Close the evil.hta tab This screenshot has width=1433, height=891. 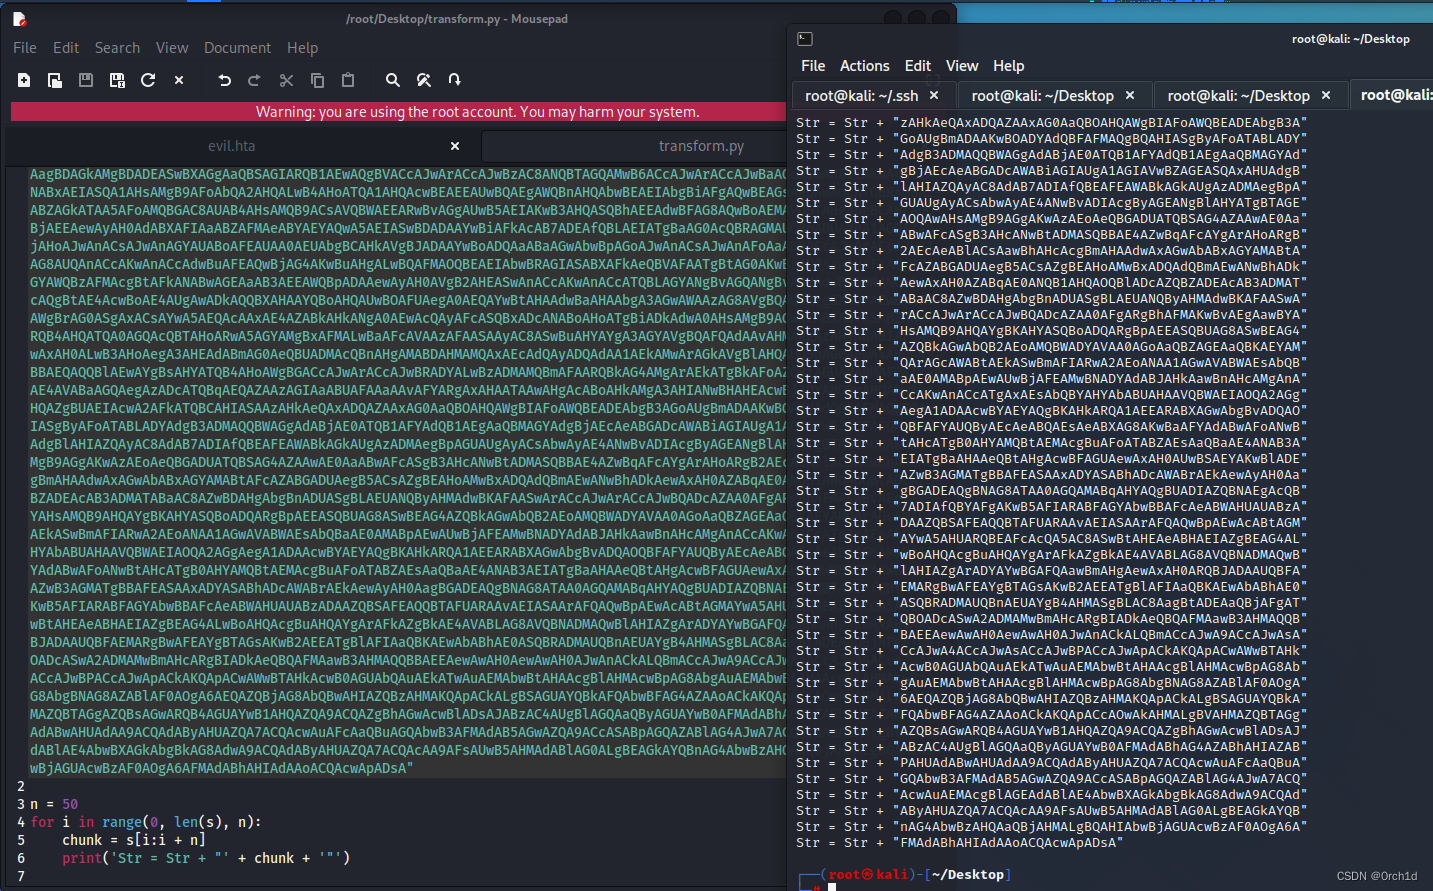coord(455,146)
